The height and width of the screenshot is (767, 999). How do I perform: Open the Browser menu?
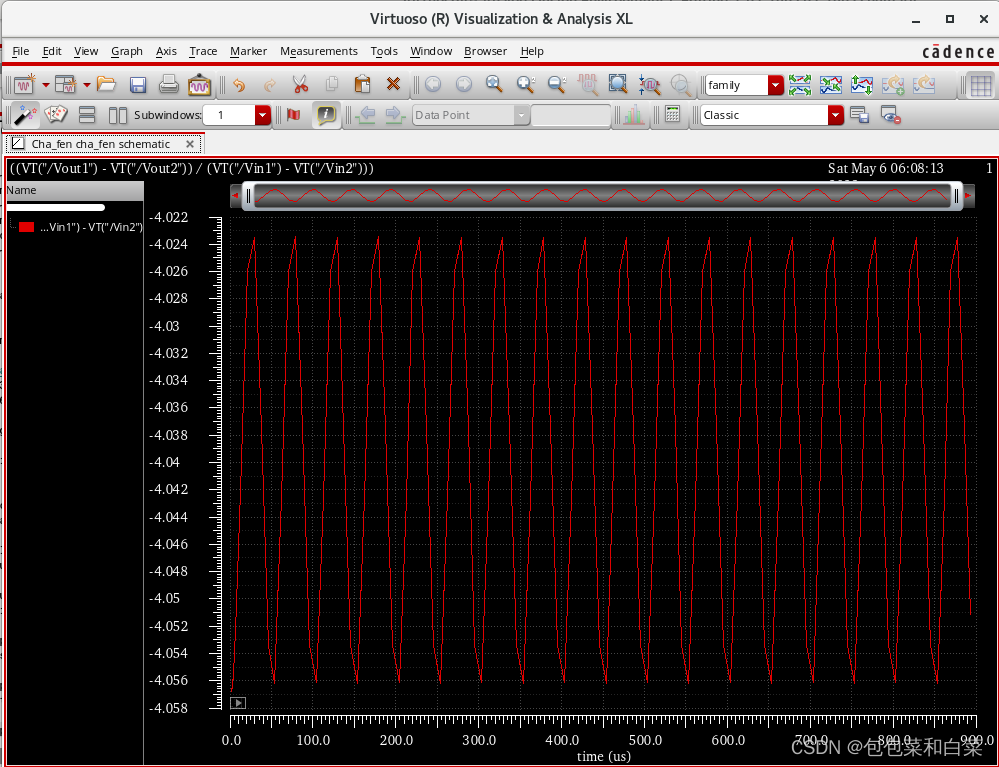click(x=485, y=51)
